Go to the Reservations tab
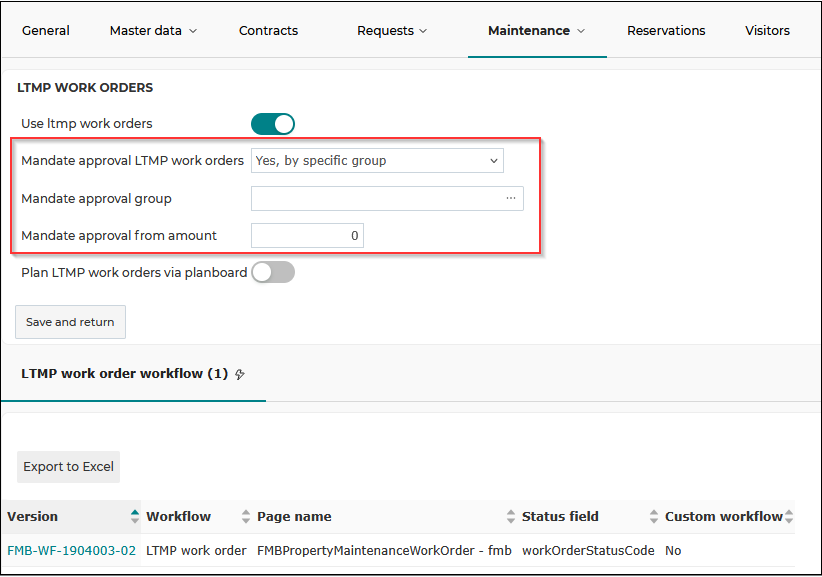 point(666,31)
